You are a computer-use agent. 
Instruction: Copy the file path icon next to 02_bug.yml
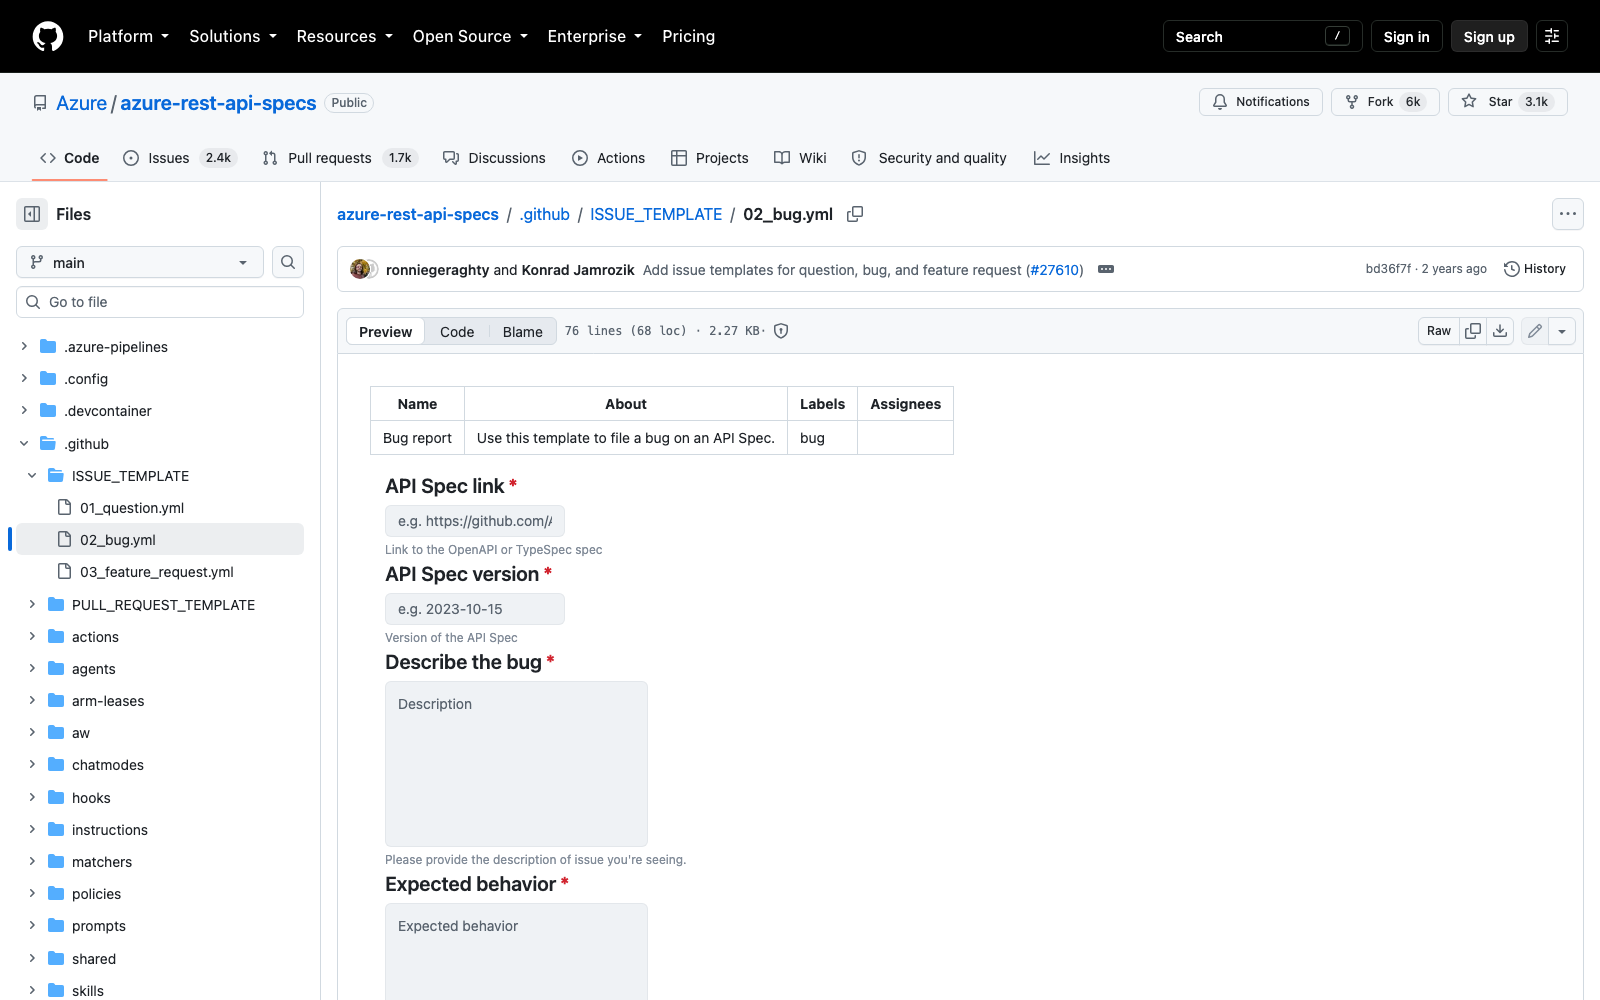pos(855,214)
